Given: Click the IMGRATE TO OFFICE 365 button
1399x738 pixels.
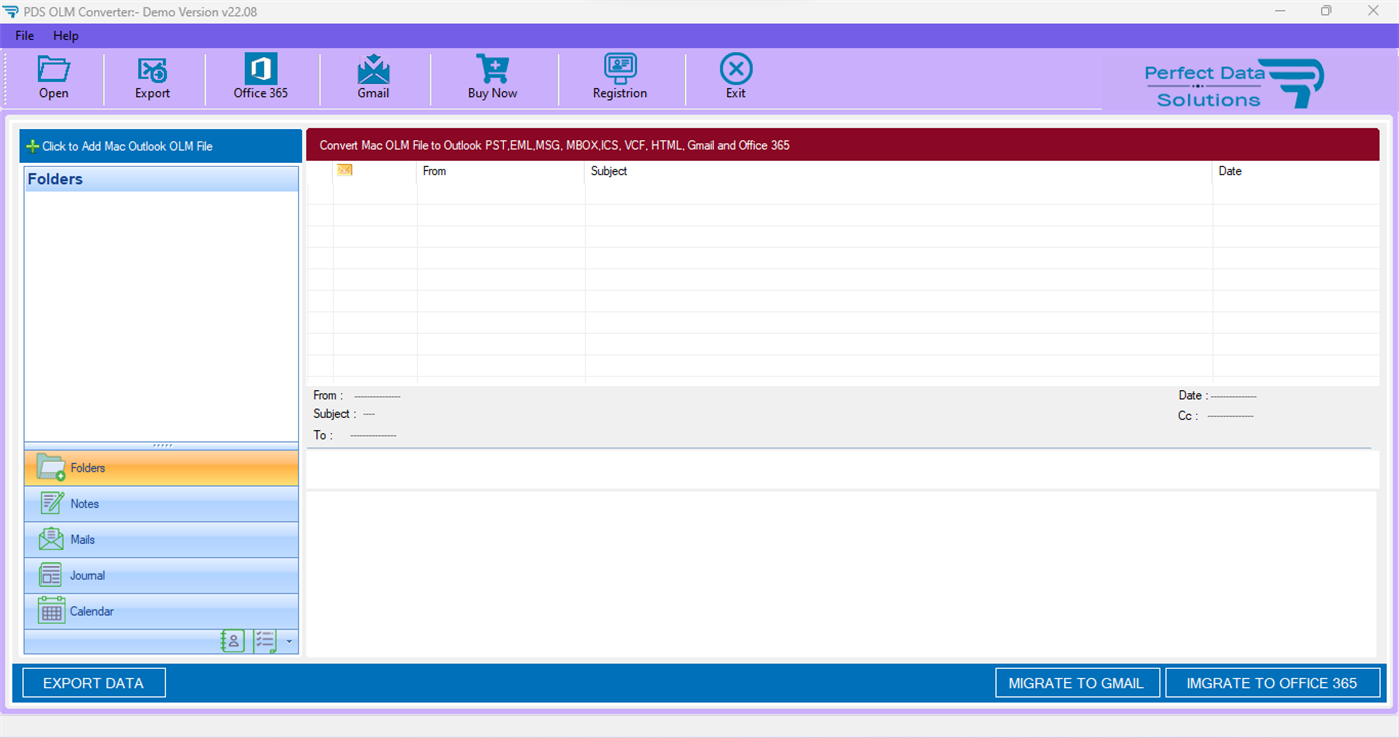Looking at the screenshot, I should [1272, 683].
